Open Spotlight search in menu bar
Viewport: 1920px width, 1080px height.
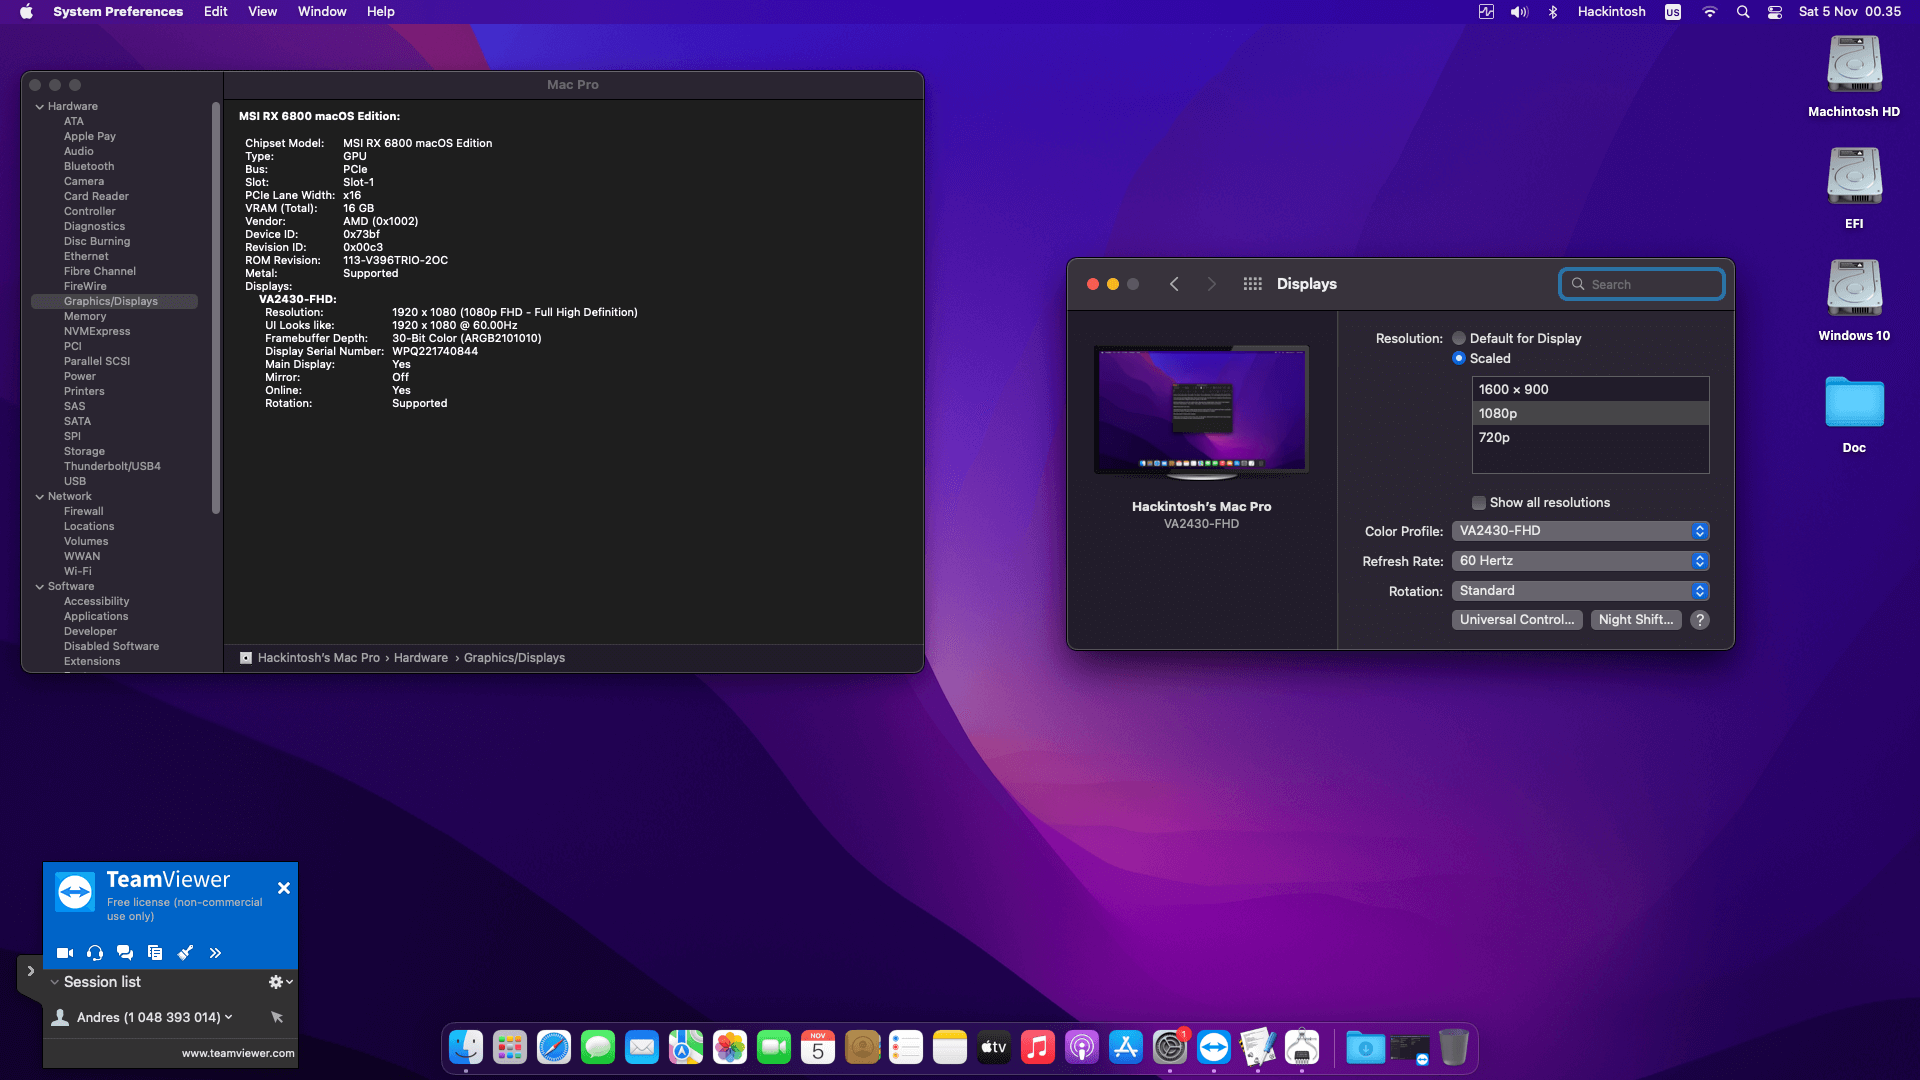tap(1743, 12)
